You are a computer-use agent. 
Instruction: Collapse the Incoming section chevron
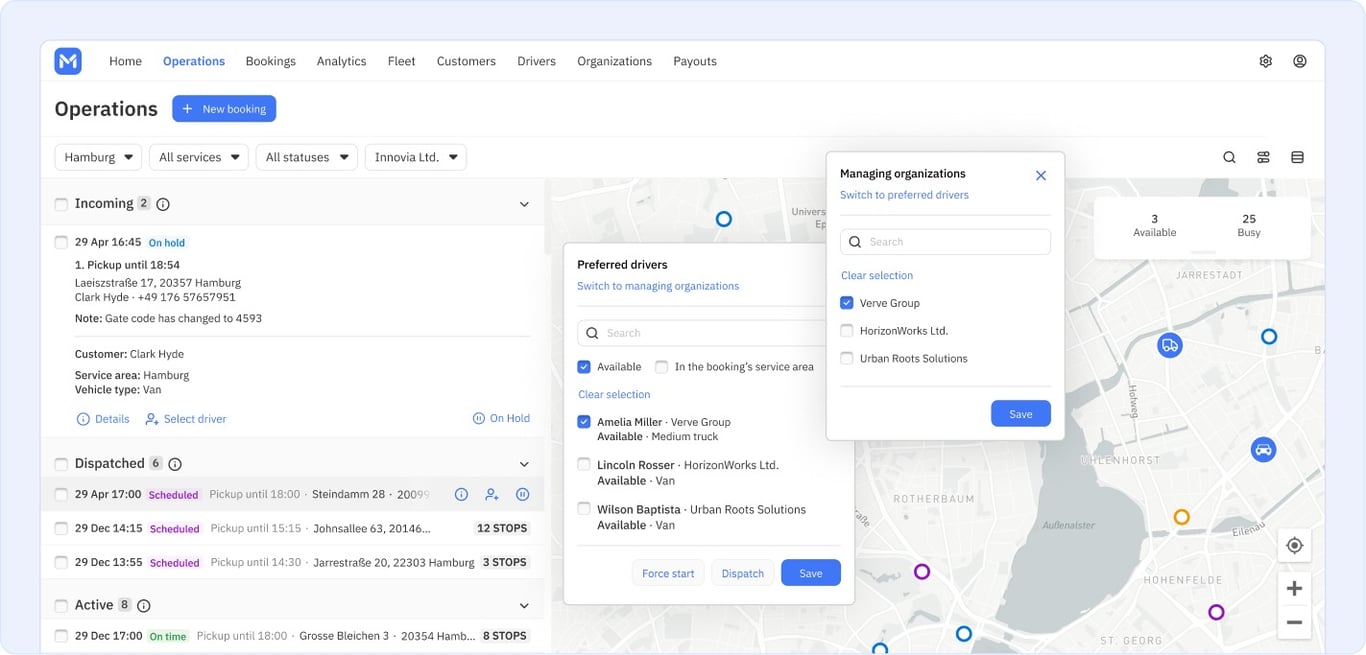[x=524, y=204]
